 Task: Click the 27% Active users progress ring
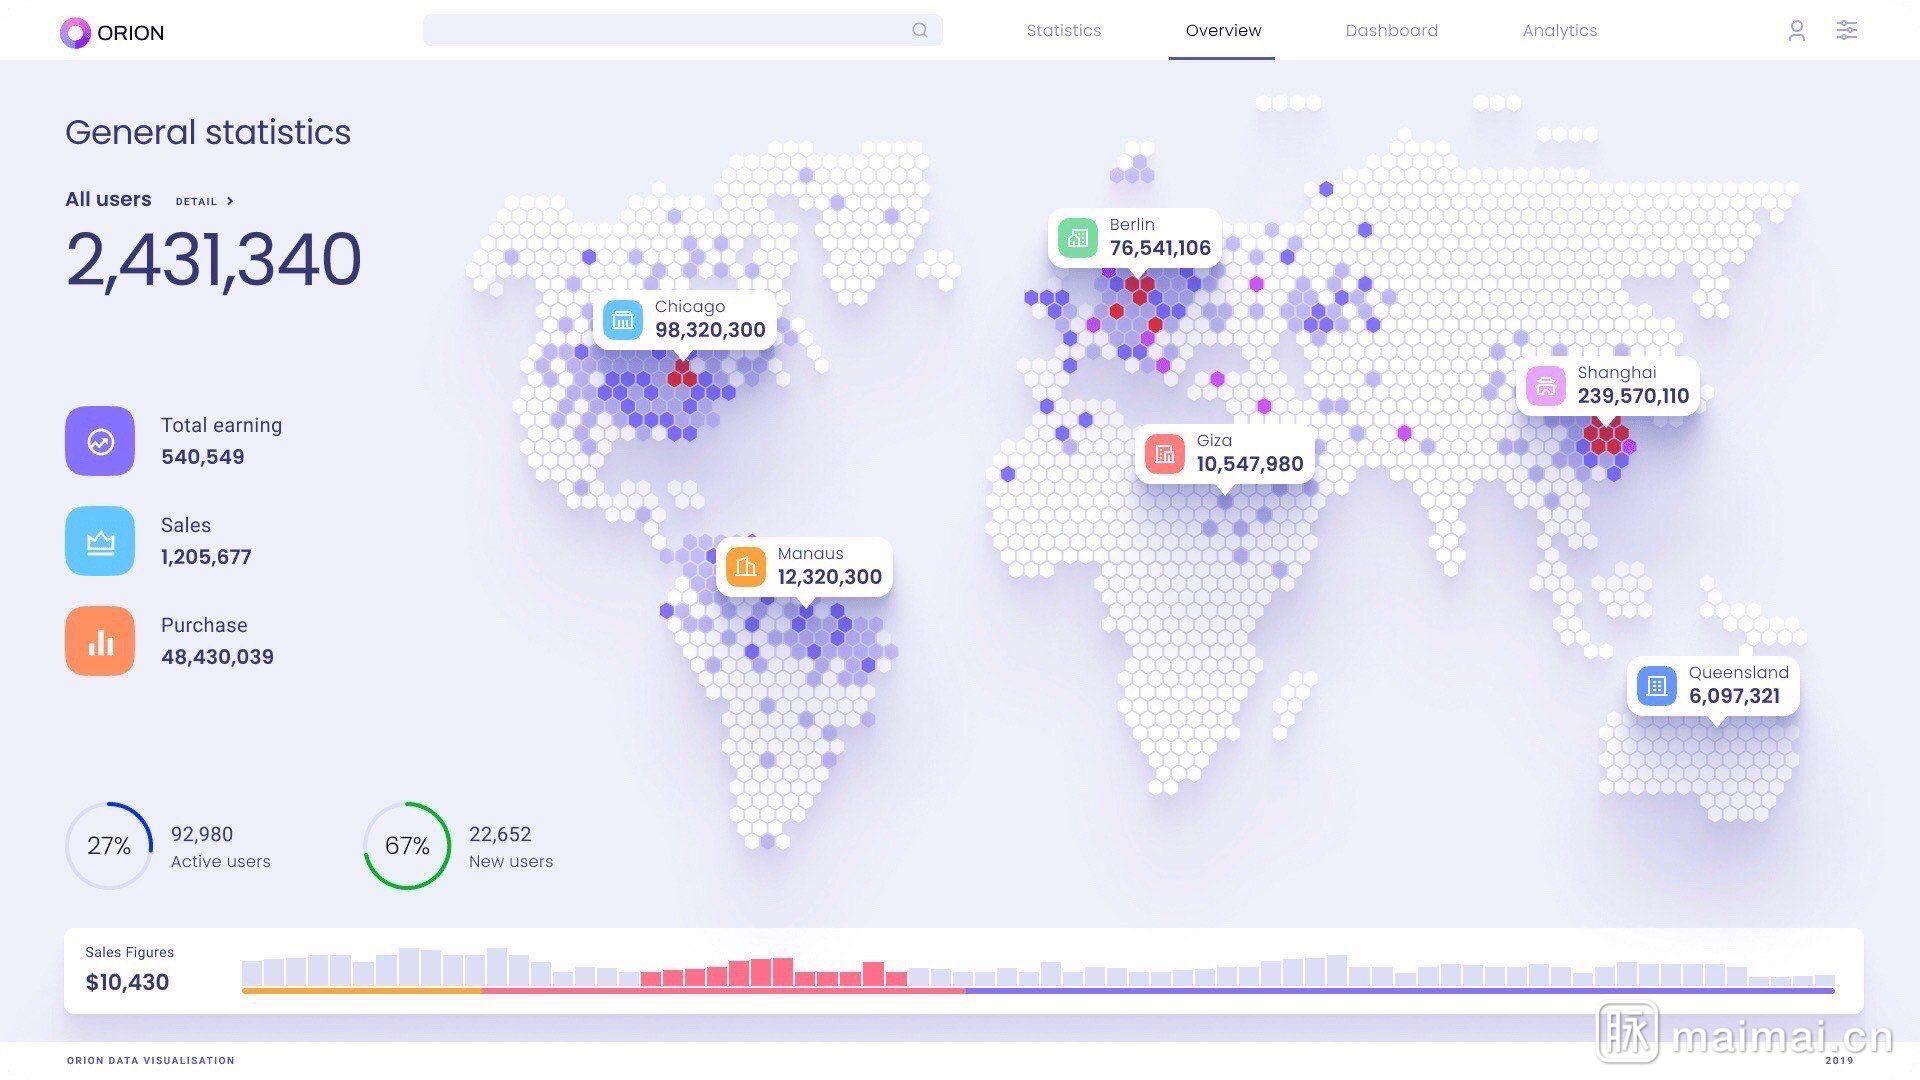pyautogui.click(x=109, y=846)
